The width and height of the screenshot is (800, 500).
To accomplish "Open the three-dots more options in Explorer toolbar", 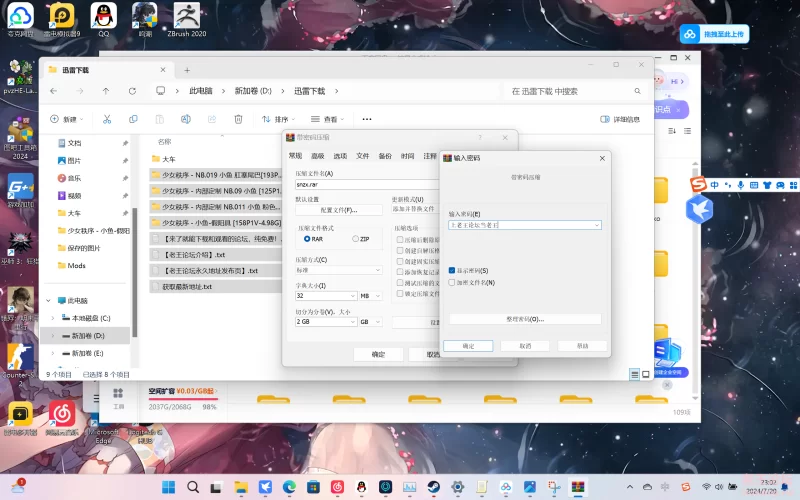I will (x=367, y=119).
